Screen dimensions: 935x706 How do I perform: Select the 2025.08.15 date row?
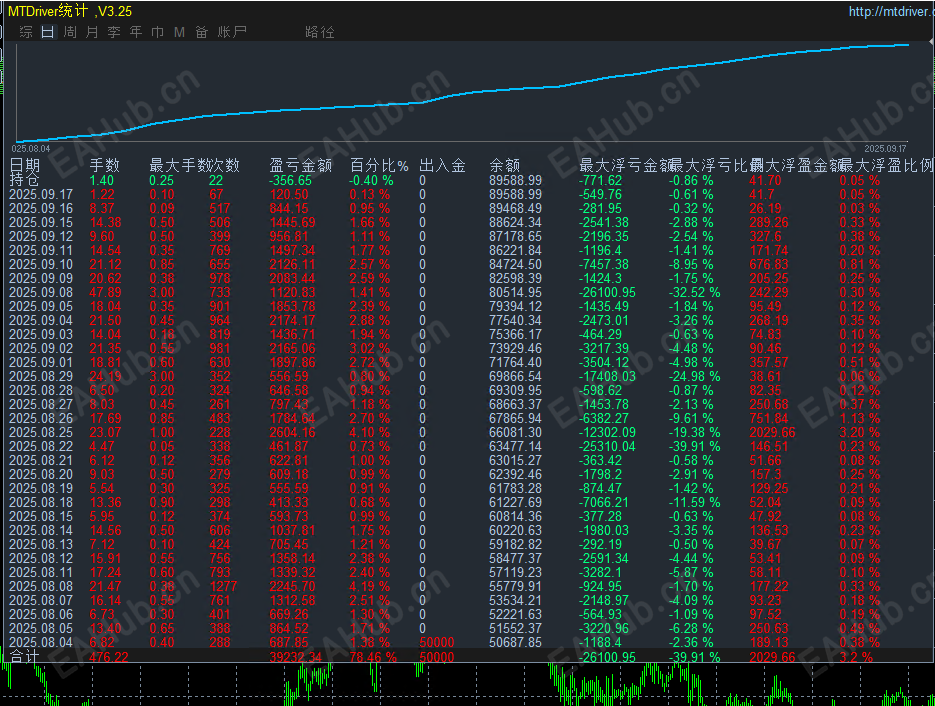(41, 517)
